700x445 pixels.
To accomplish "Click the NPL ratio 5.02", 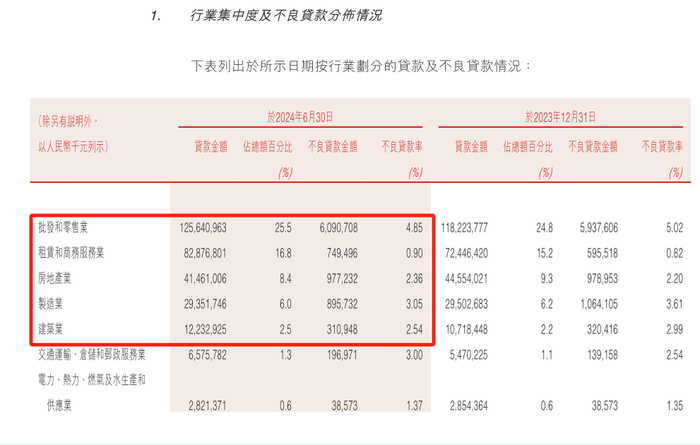I will coord(675,228).
